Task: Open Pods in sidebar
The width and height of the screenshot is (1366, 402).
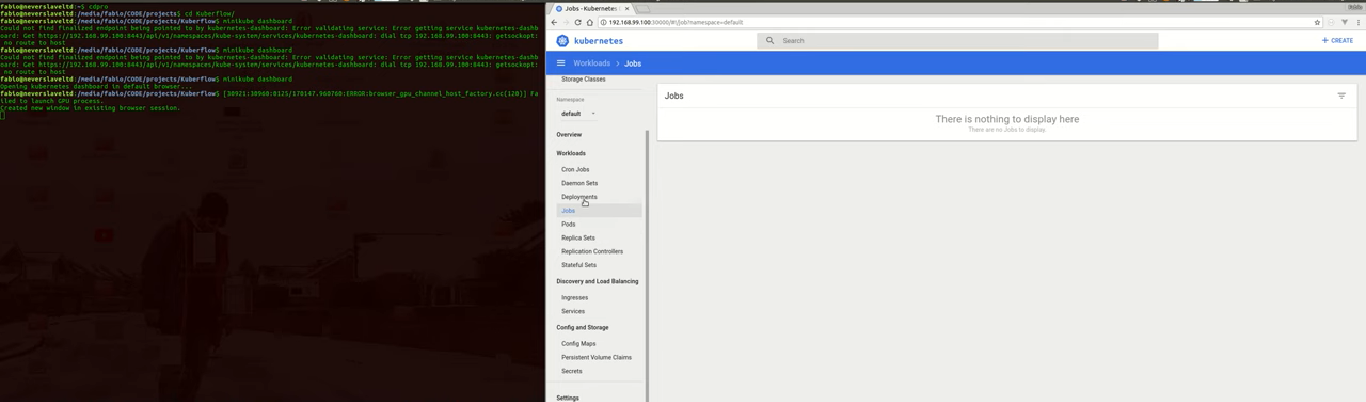Action: pos(568,224)
